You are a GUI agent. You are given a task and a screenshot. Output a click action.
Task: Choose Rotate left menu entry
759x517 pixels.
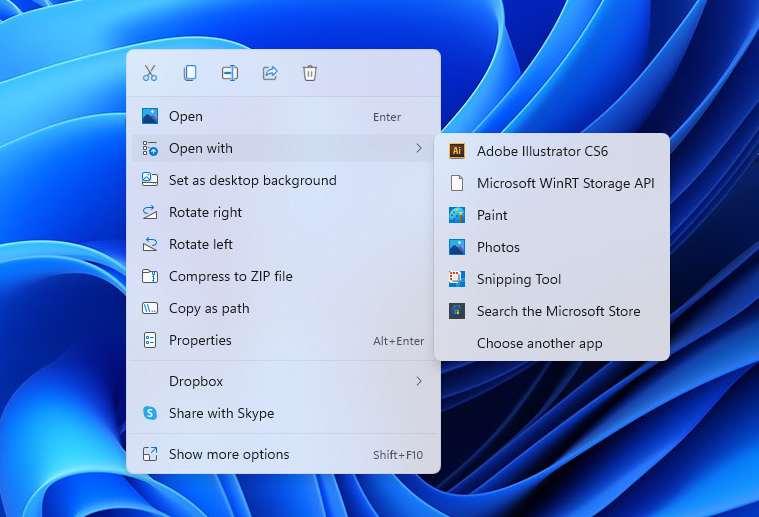200,245
